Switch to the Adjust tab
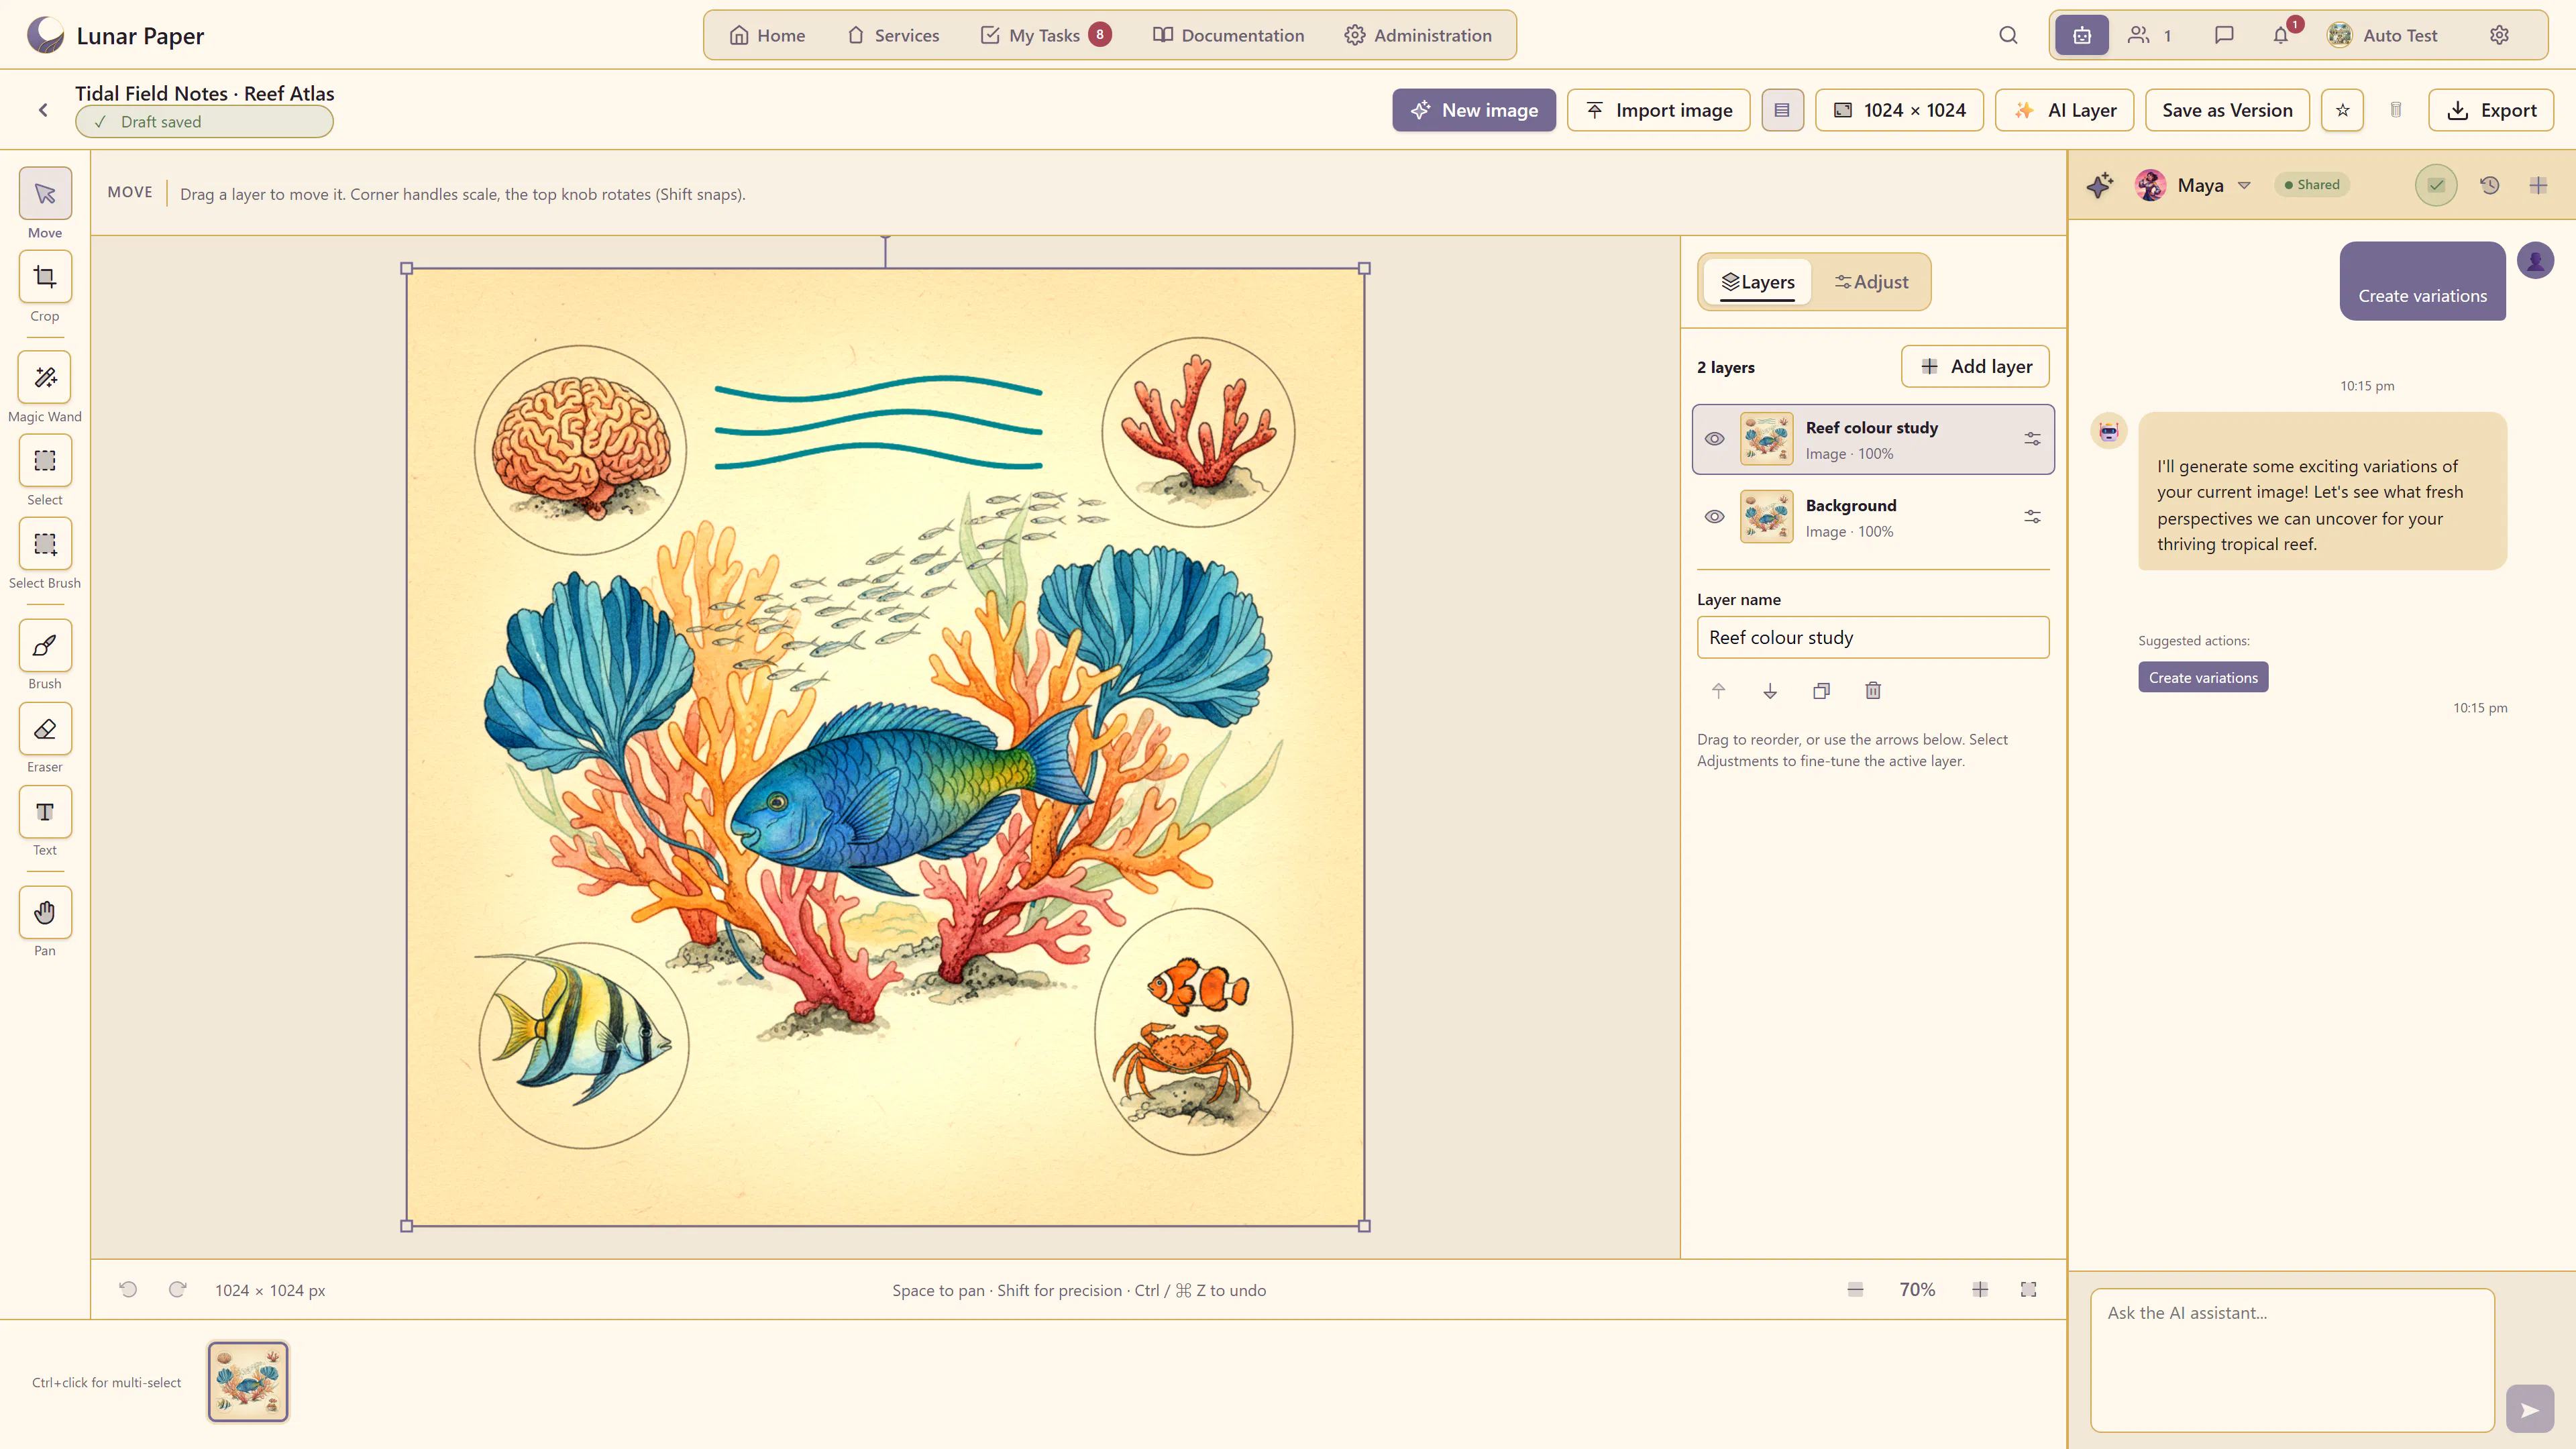 [1871, 282]
